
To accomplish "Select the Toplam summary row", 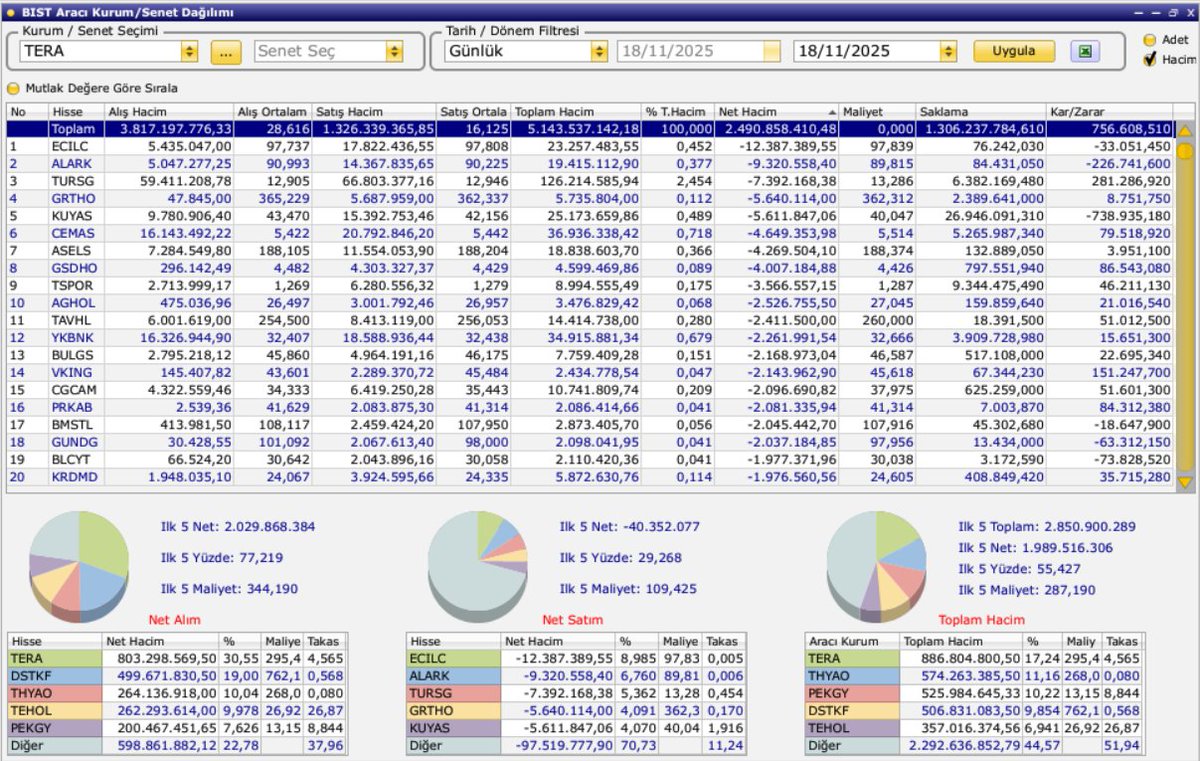I will point(590,129).
